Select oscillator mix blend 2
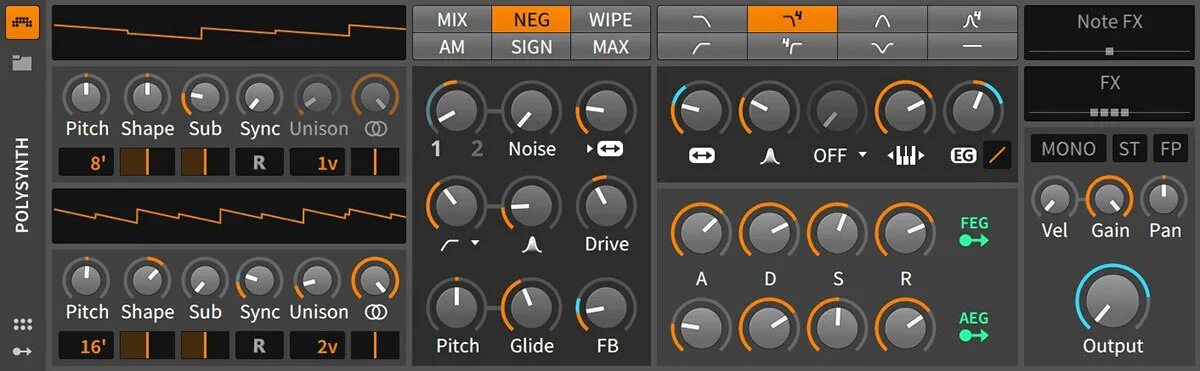 477,149
